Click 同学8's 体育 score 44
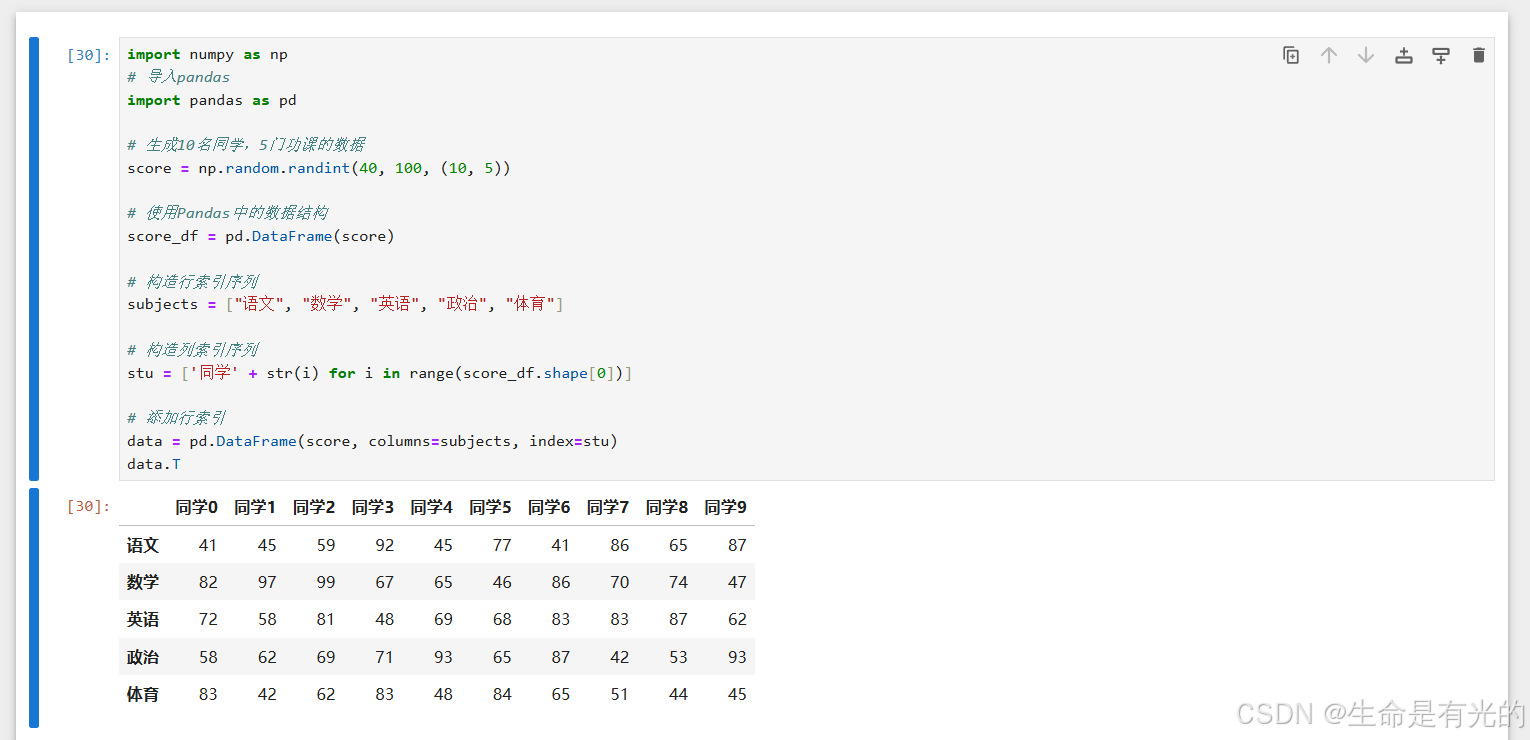This screenshot has width=1530, height=740. [x=679, y=694]
